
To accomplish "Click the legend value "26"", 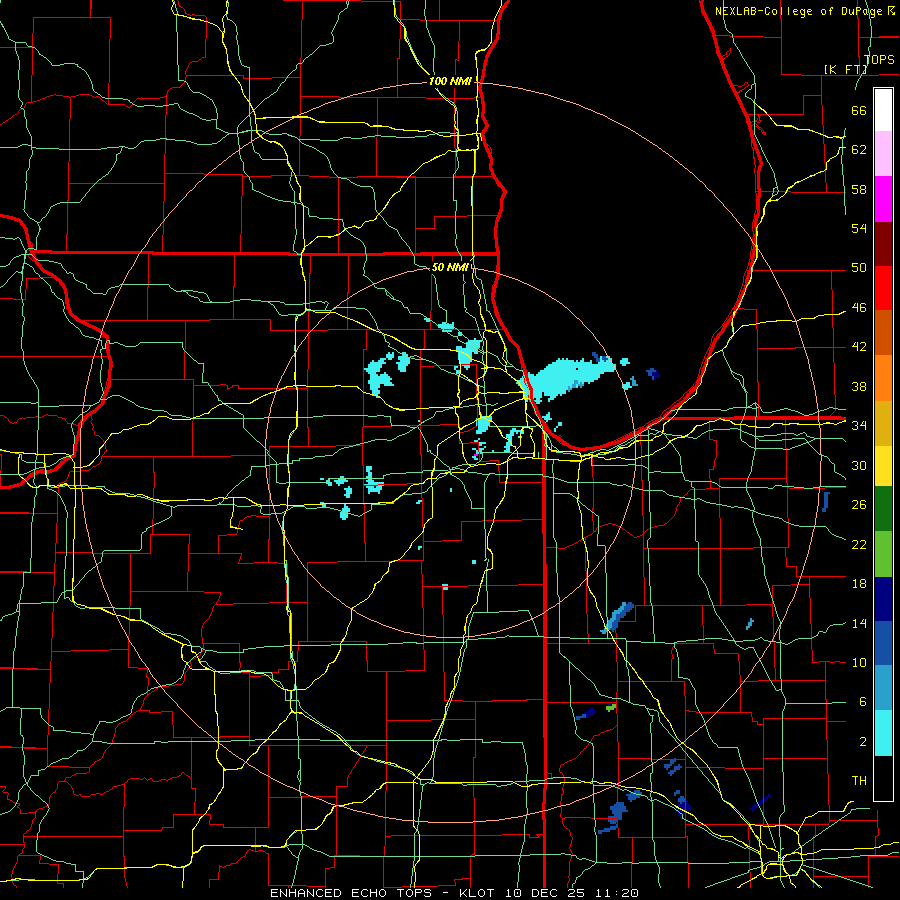I will point(859,505).
